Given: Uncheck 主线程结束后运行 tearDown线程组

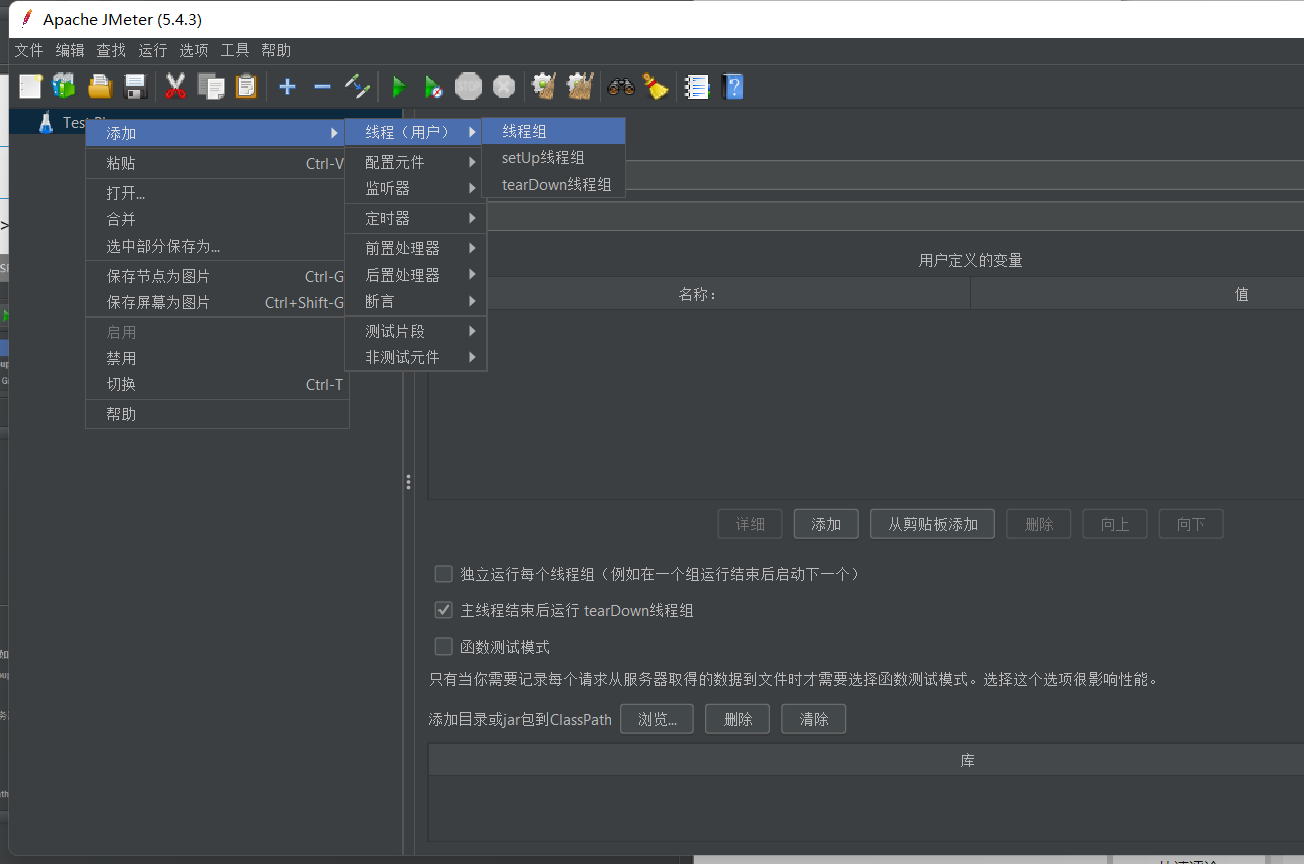Looking at the screenshot, I should pyautogui.click(x=443, y=610).
